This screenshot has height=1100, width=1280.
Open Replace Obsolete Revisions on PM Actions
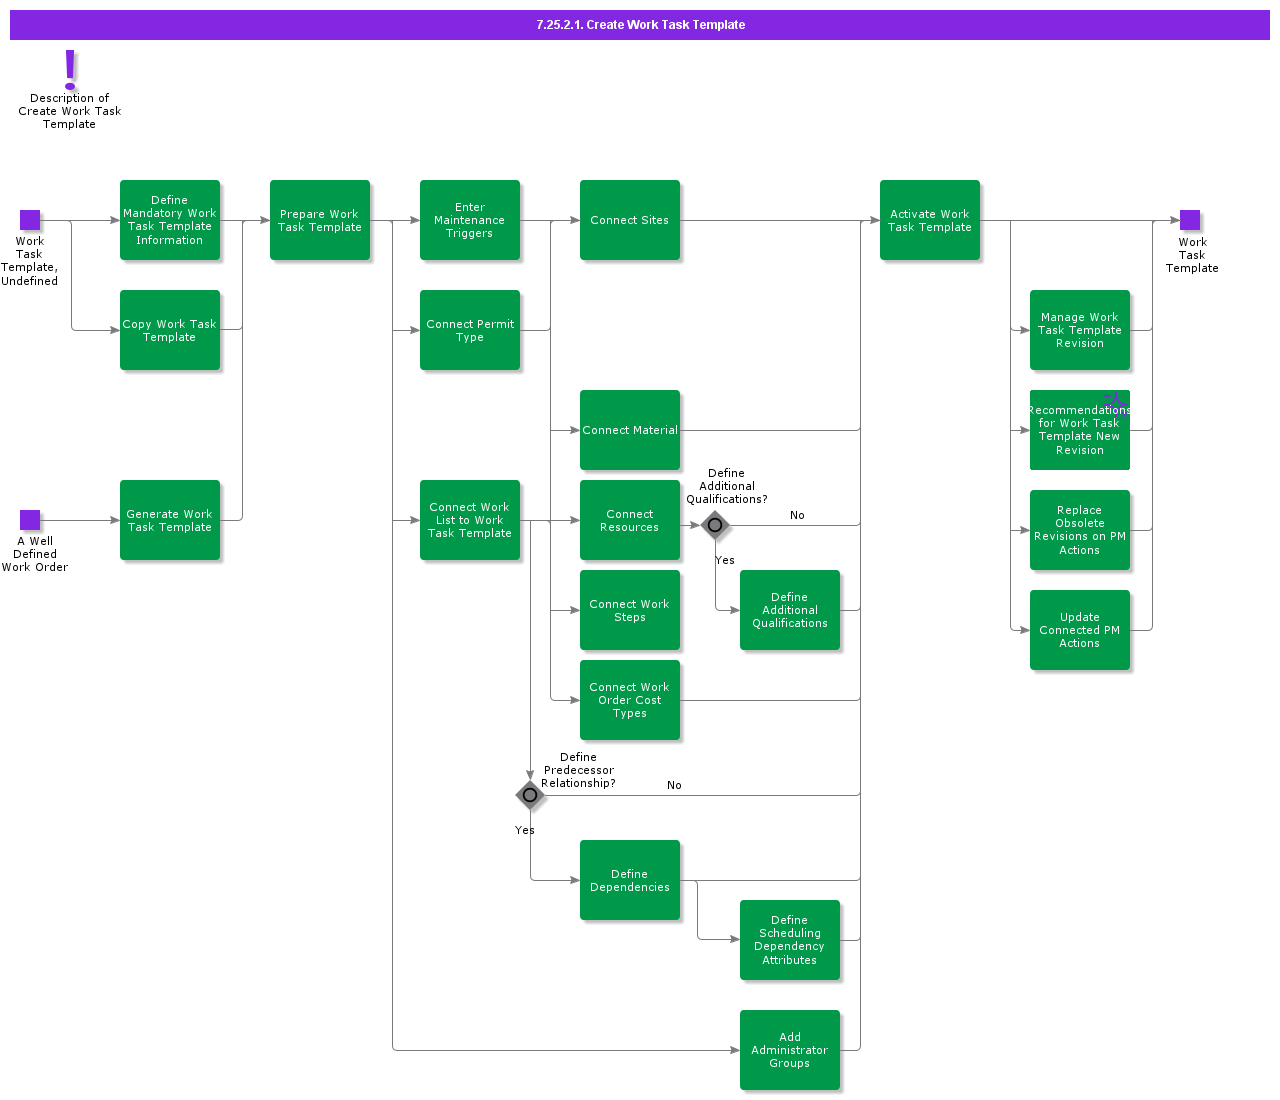[x=1080, y=530]
